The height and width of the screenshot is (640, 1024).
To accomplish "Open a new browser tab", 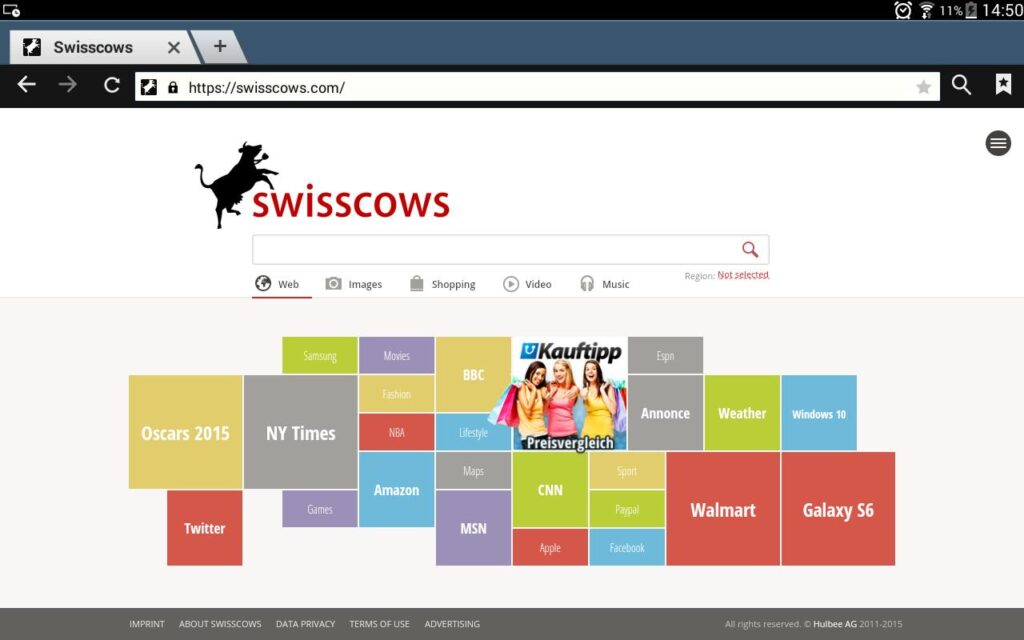I will (218, 44).
